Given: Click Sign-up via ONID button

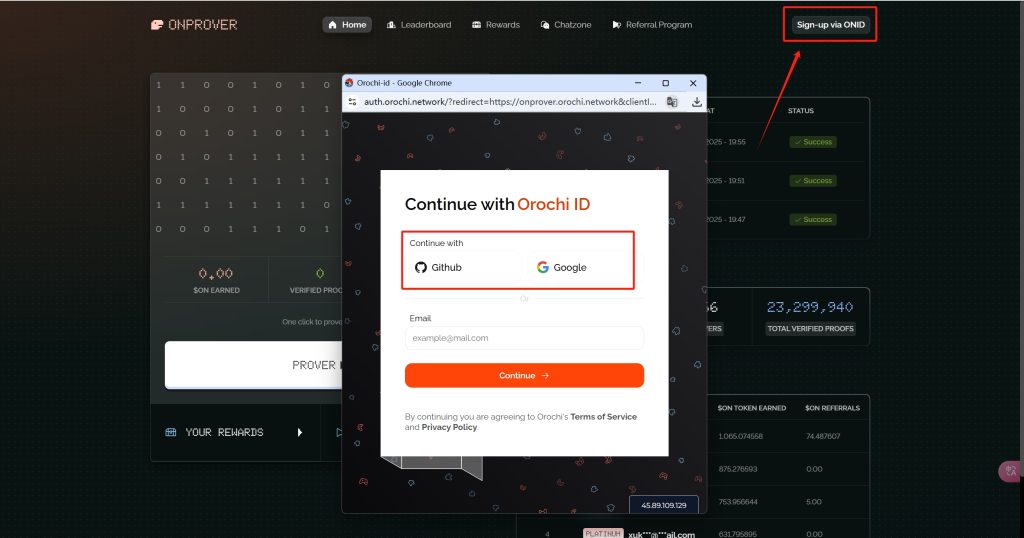Looking at the screenshot, I should click(830, 25).
